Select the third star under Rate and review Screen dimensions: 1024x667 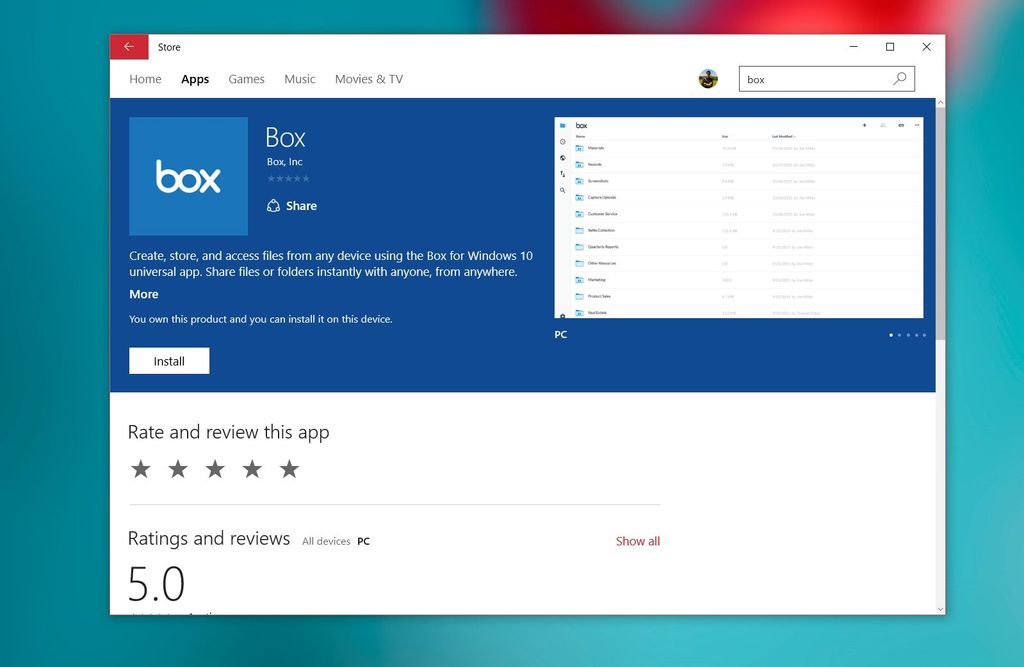point(215,468)
